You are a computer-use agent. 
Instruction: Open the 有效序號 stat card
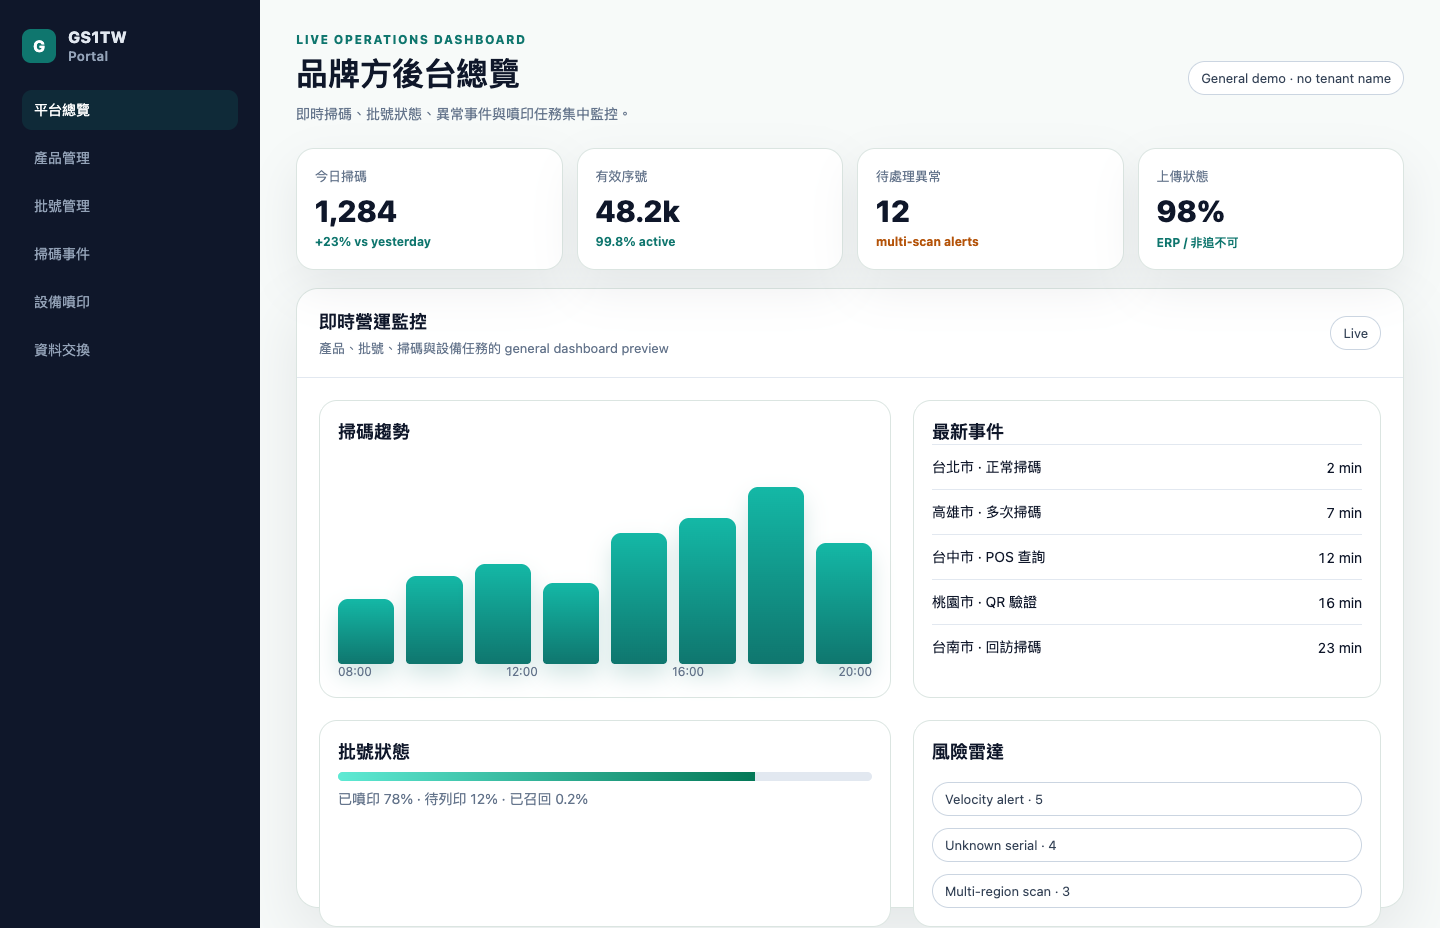710,209
